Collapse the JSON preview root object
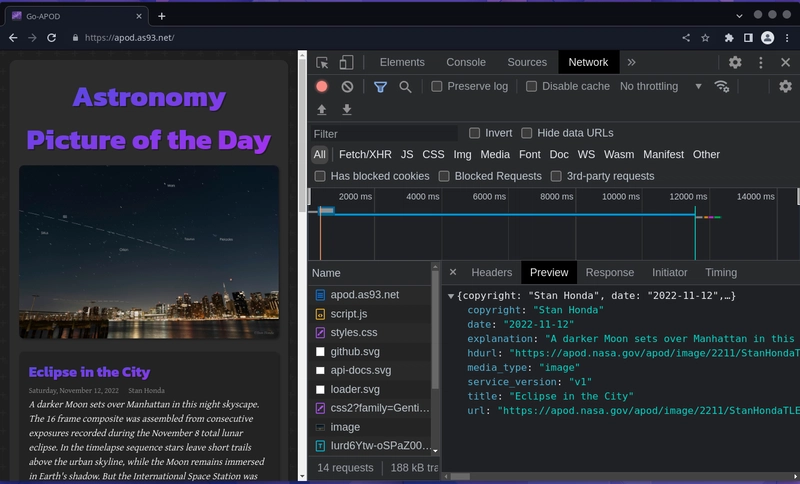 [x=451, y=296]
